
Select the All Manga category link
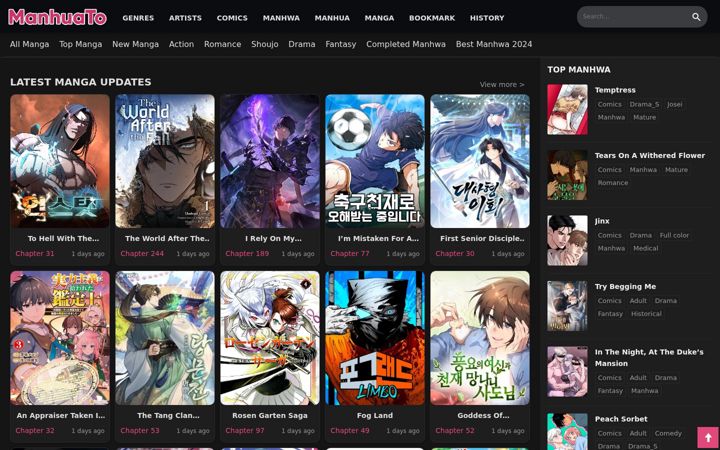pyautogui.click(x=29, y=44)
